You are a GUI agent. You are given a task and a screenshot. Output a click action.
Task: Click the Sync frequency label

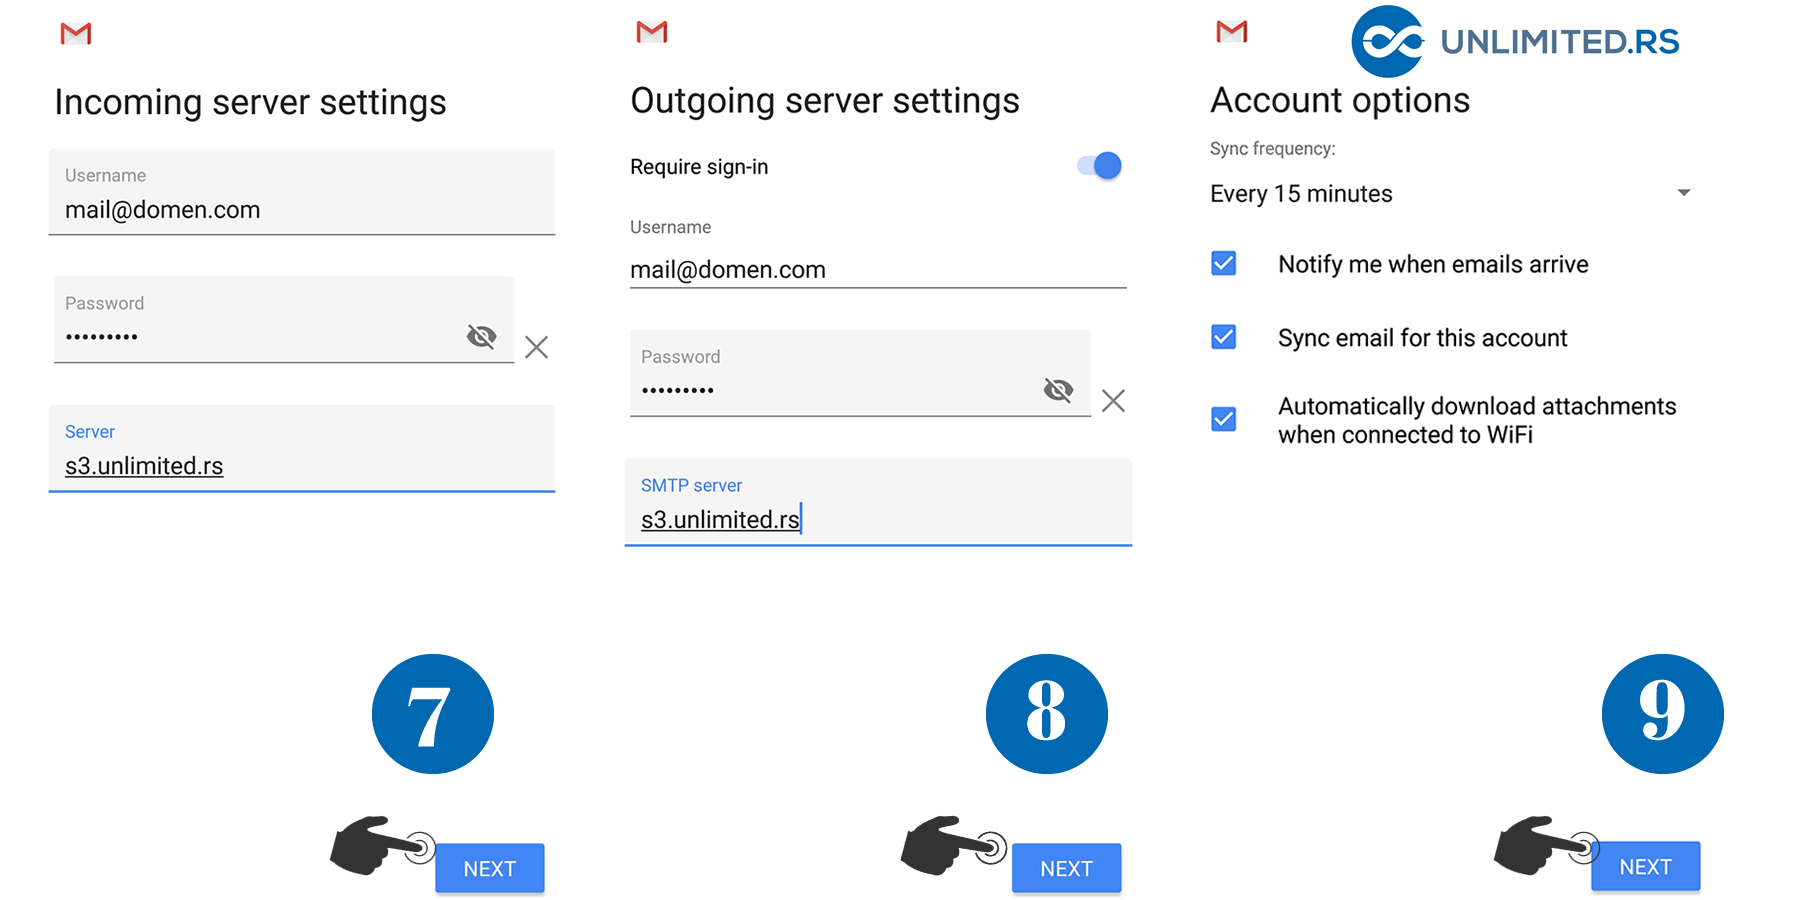pyautogui.click(x=1272, y=149)
